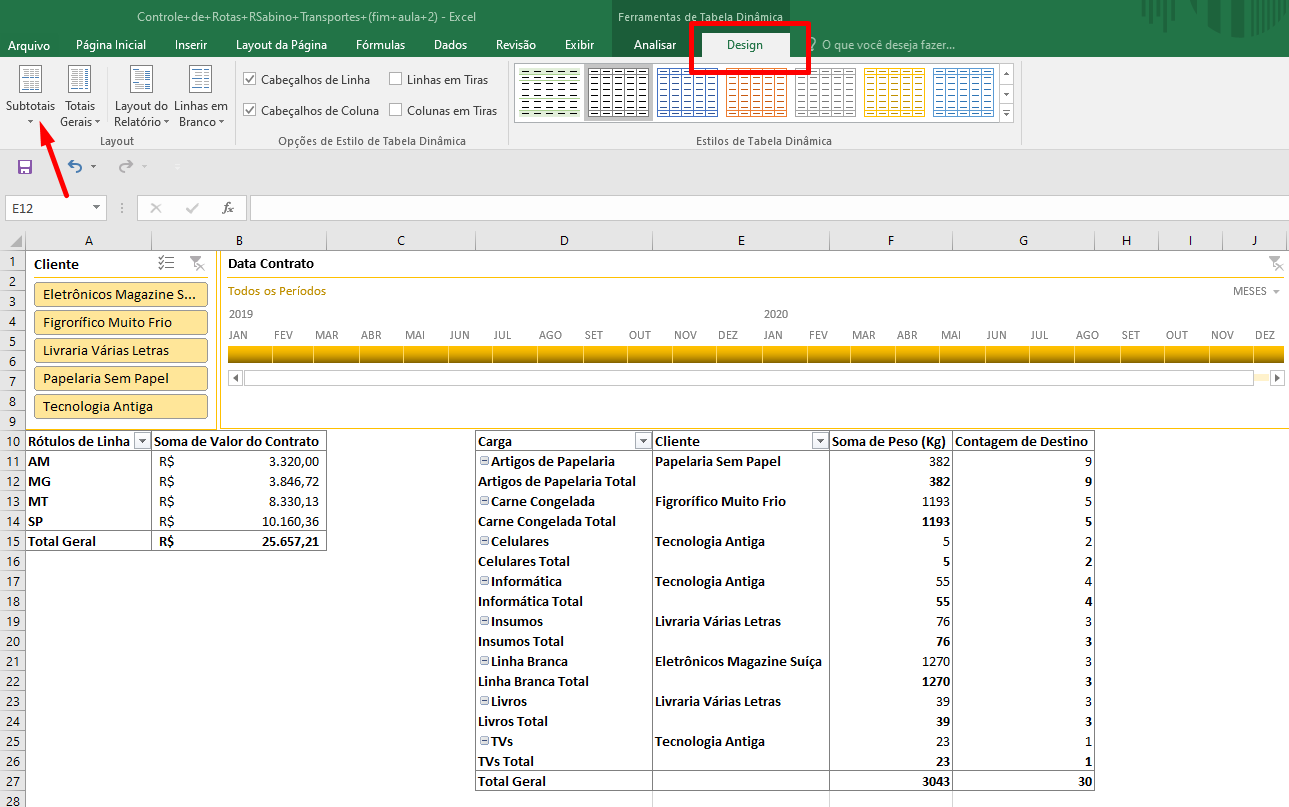Viewport: 1289px width, 807px height.
Task: Switch to the Inserir tab
Action: [x=191, y=45]
